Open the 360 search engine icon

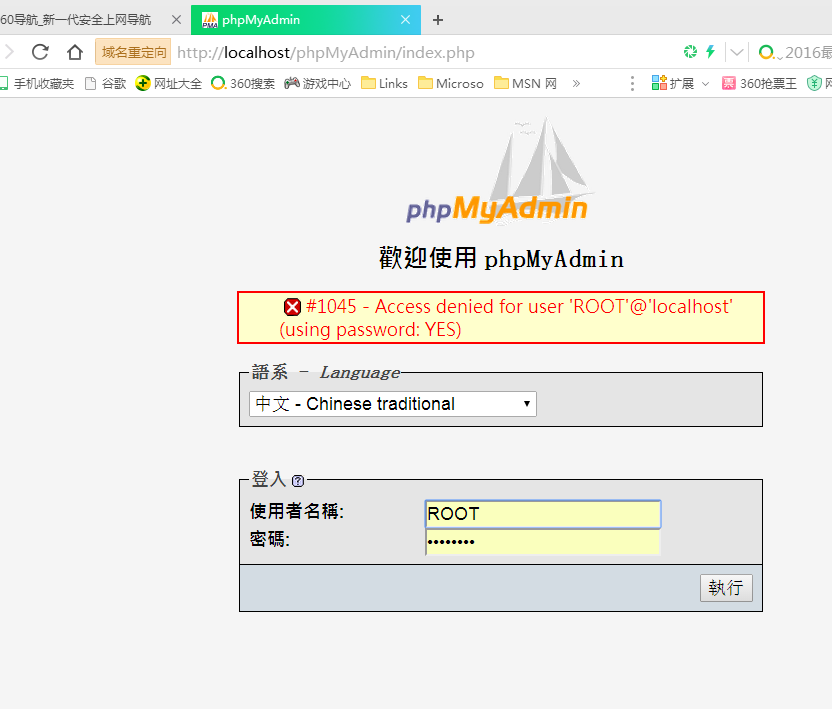click(x=766, y=52)
